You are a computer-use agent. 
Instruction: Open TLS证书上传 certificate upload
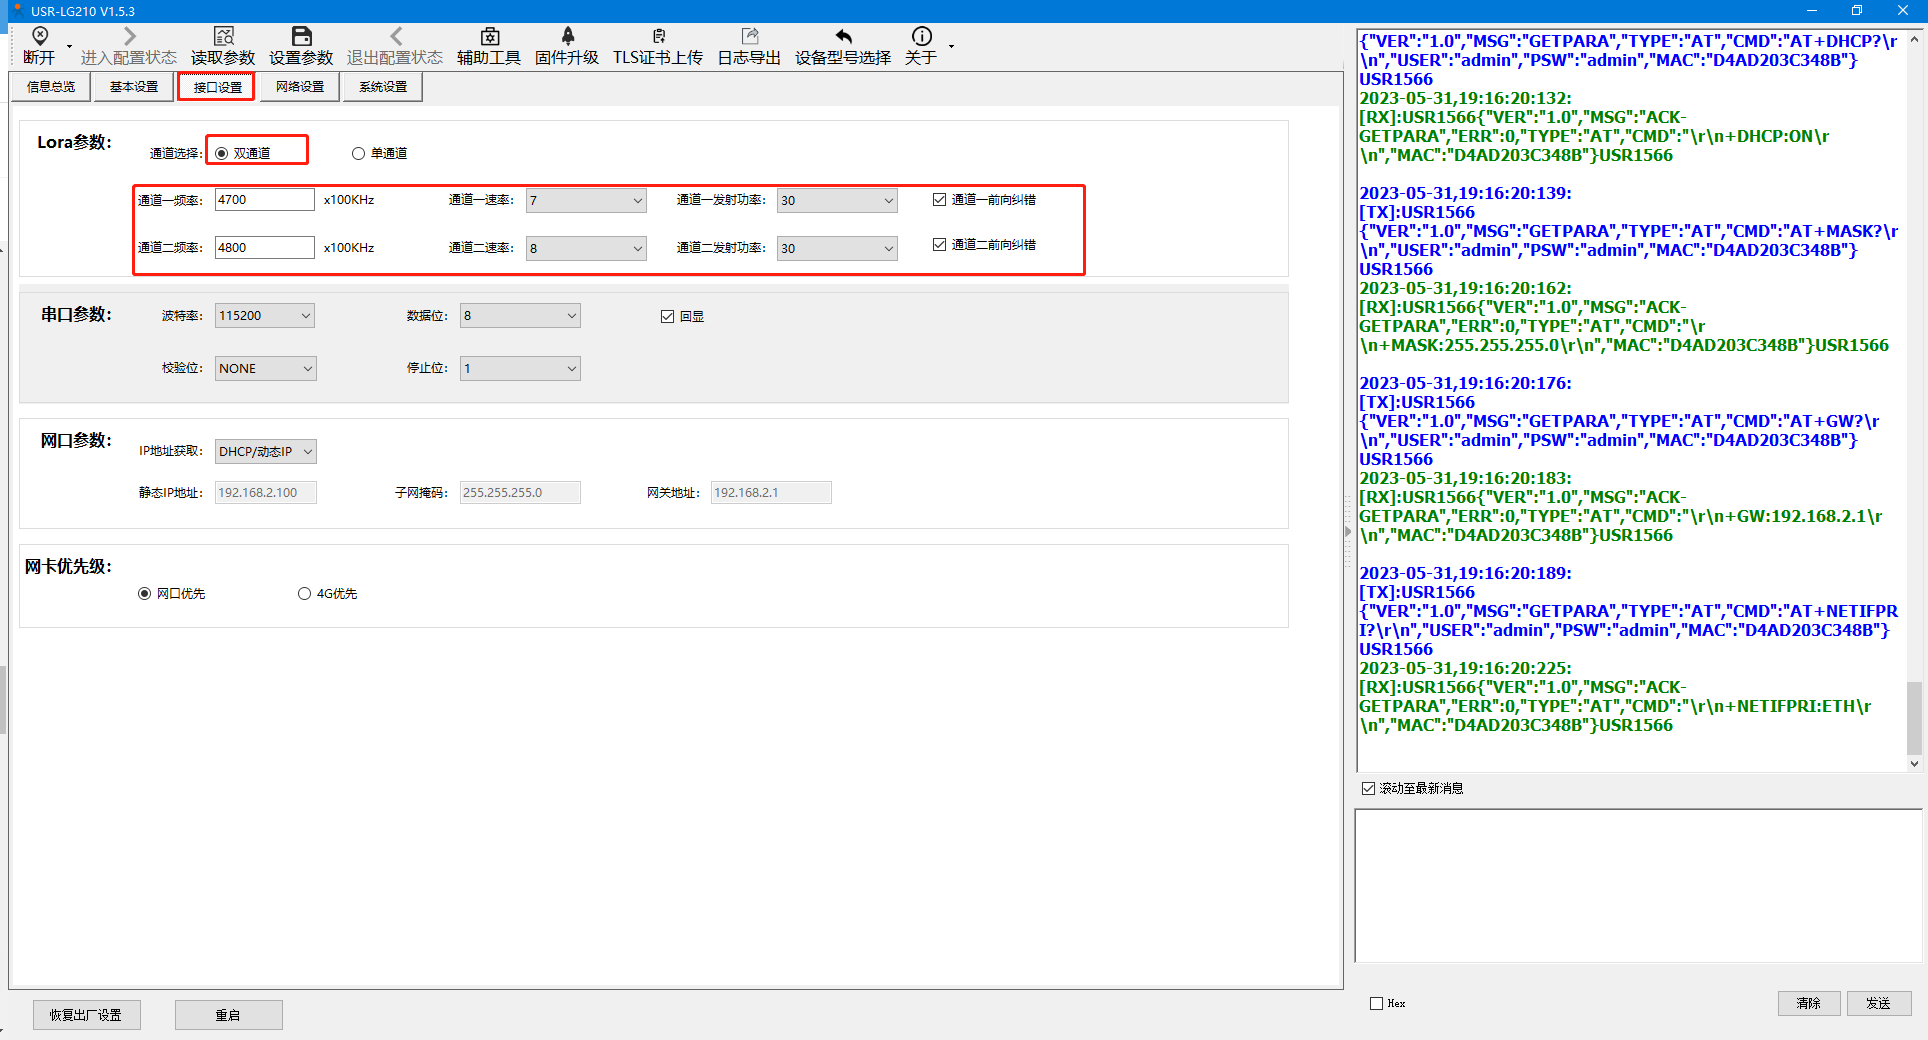(x=658, y=37)
